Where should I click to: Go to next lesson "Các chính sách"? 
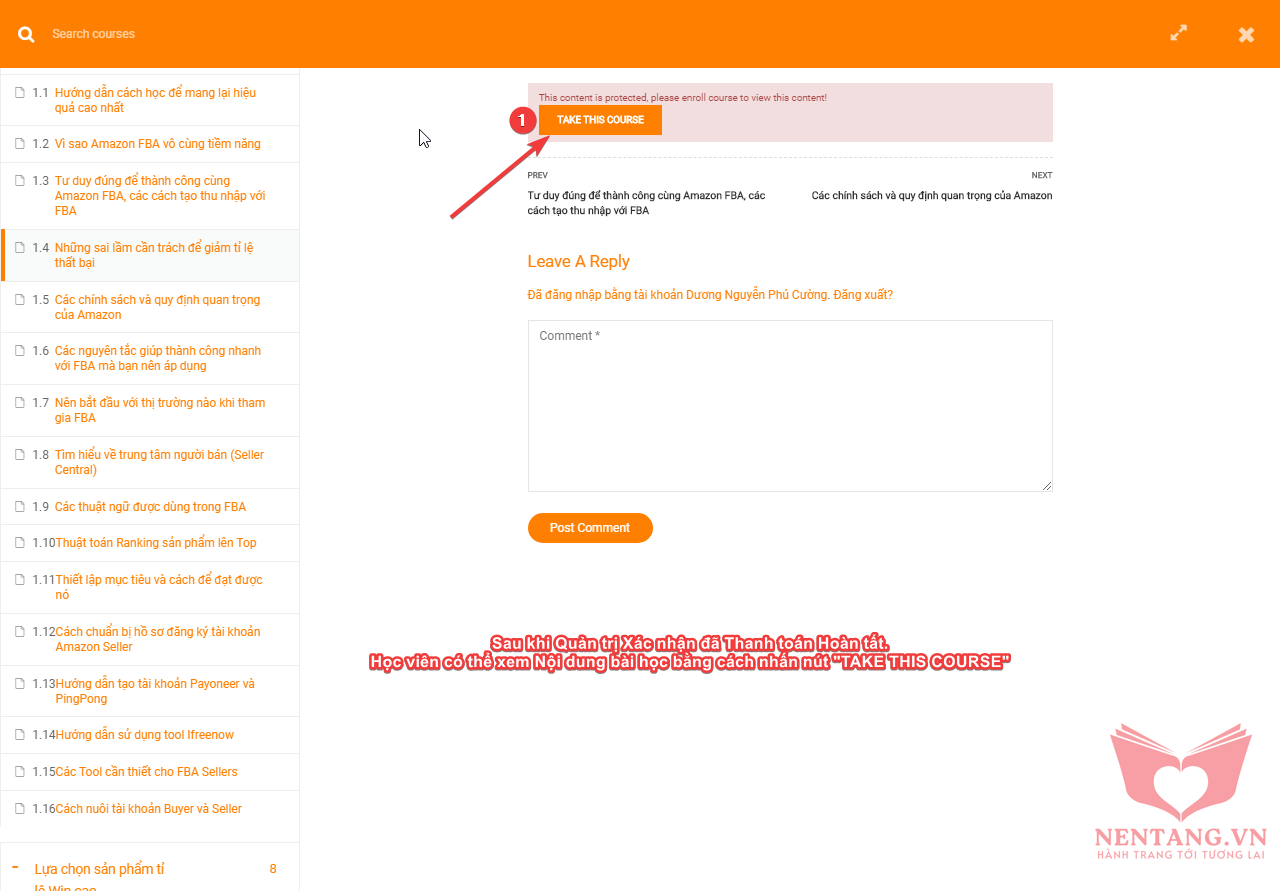(x=931, y=196)
